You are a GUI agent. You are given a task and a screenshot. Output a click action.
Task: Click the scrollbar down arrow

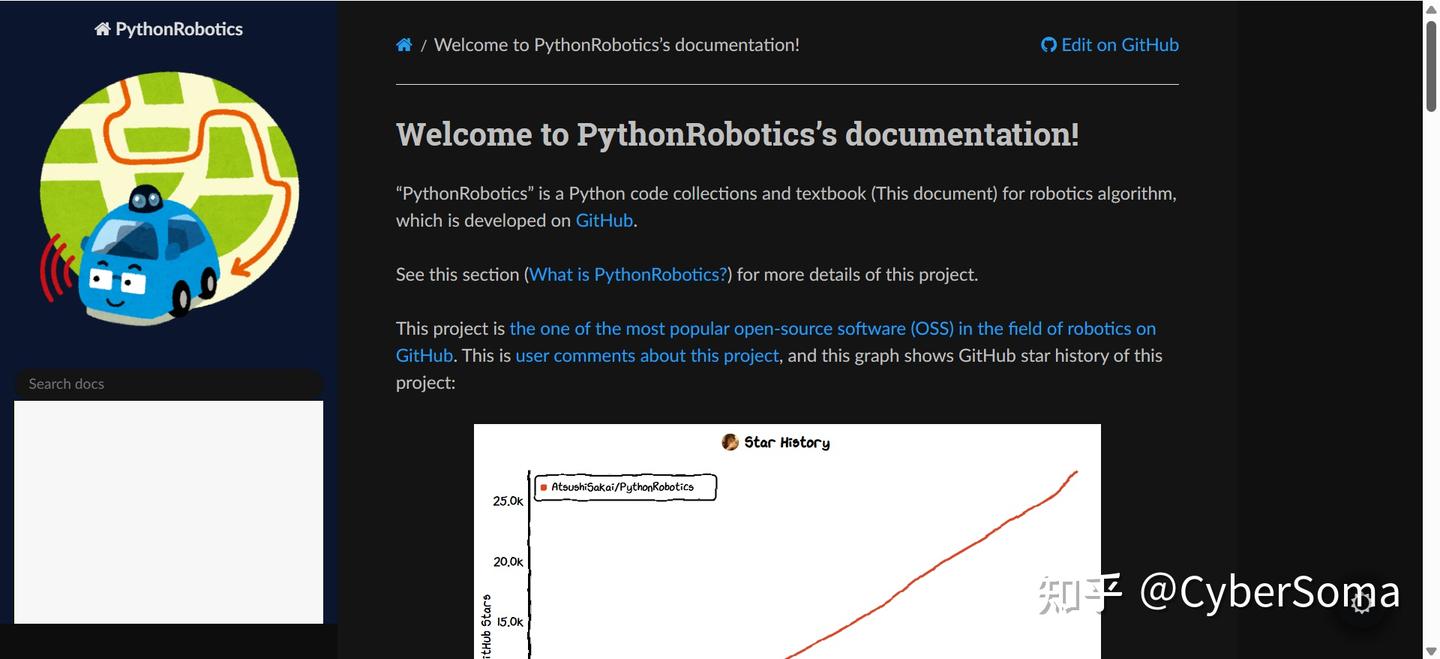[x=1431, y=650]
